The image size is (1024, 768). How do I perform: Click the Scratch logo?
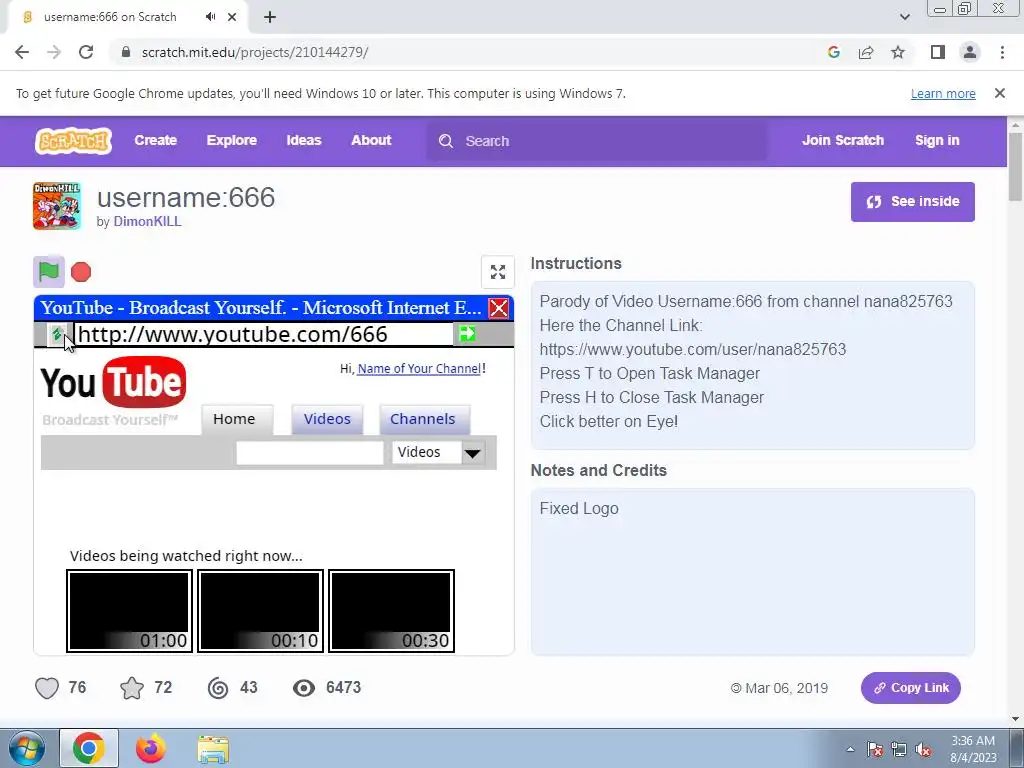tap(73, 141)
